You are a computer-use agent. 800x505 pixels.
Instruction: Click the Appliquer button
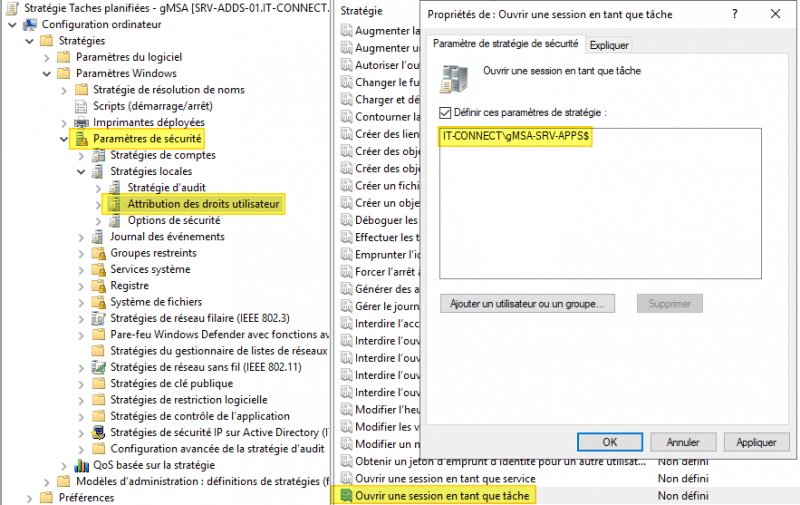point(756,442)
